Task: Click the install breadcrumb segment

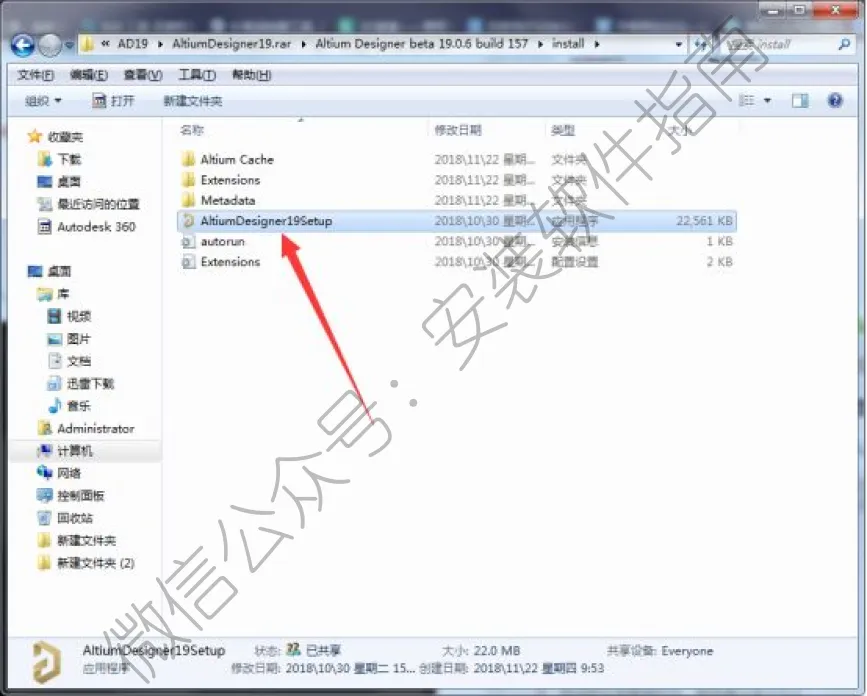Action: pyautogui.click(x=568, y=44)
